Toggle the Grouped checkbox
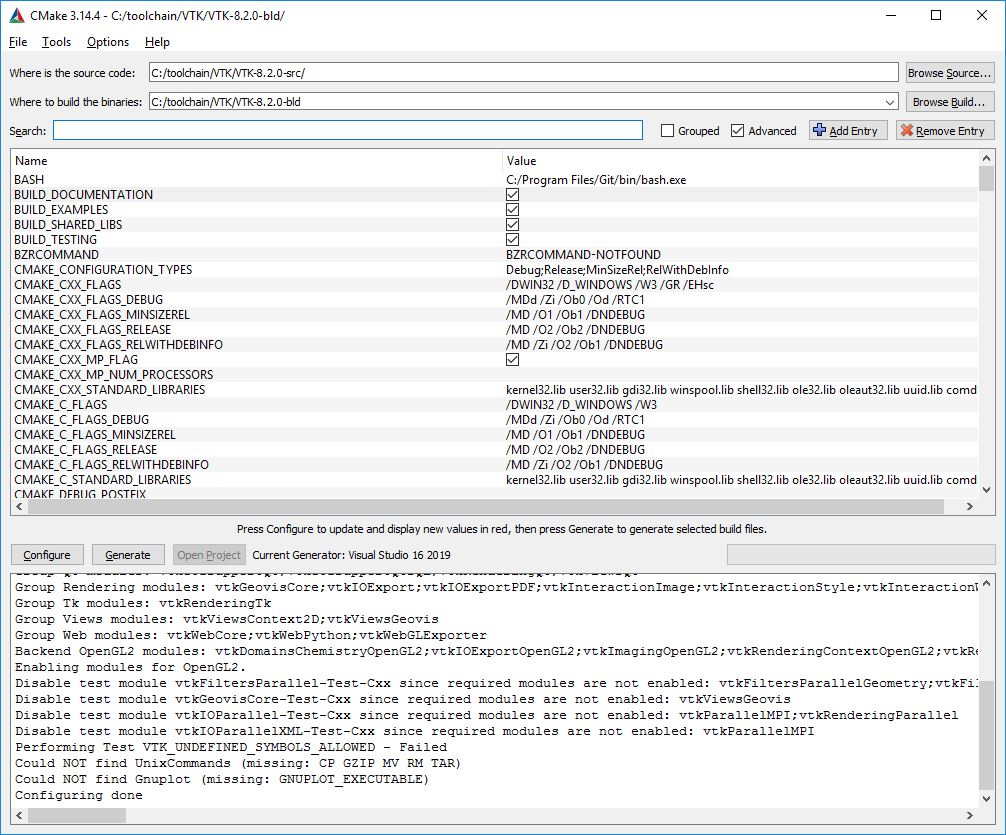Viewport: 1006px width, 835px height. (x=667, y=131)
